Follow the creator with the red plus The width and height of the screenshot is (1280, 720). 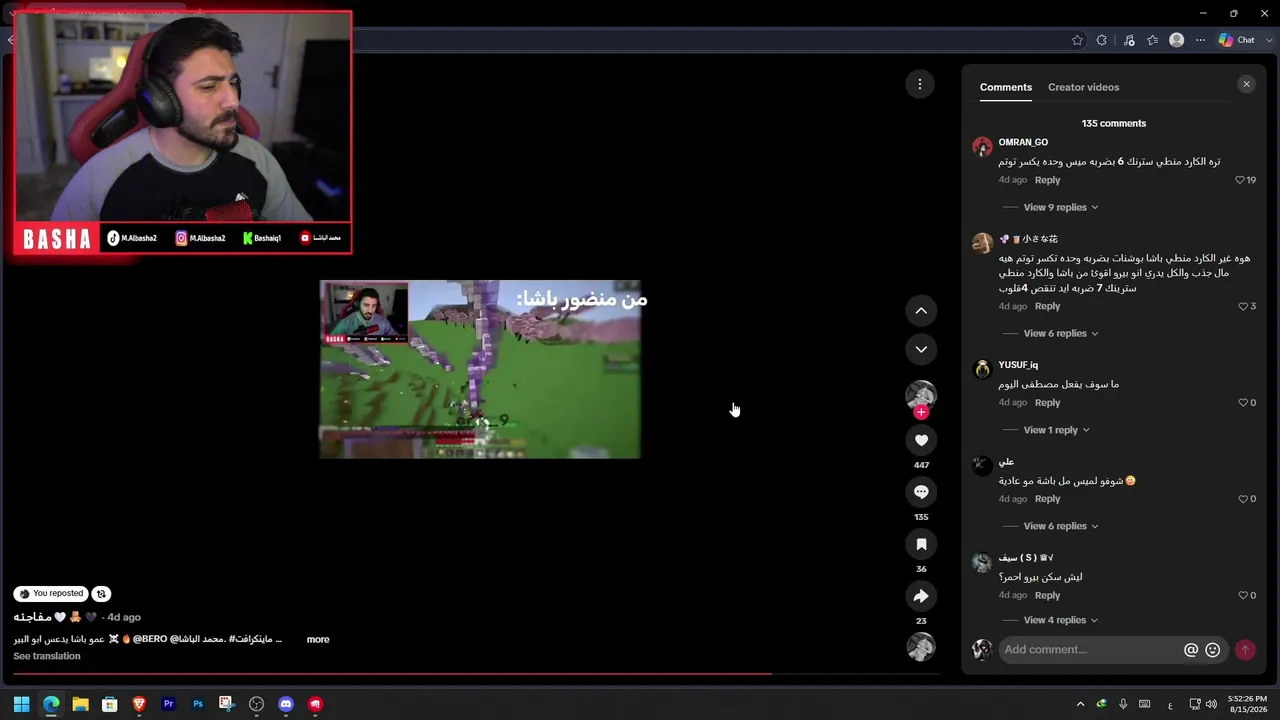click(x=921, y=412)
